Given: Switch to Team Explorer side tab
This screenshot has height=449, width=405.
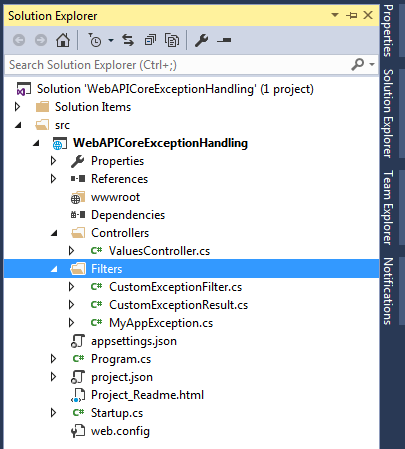Looking at the screenshot, I should pos(388,207).
